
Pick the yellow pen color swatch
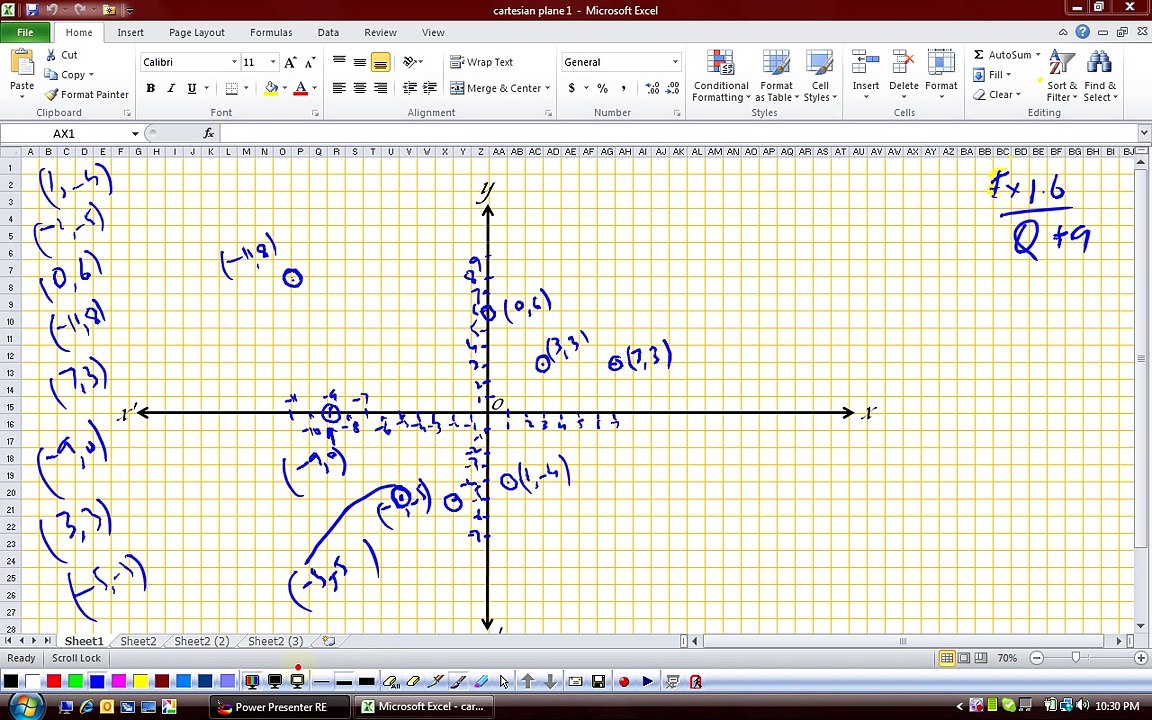tap(140, 681)
